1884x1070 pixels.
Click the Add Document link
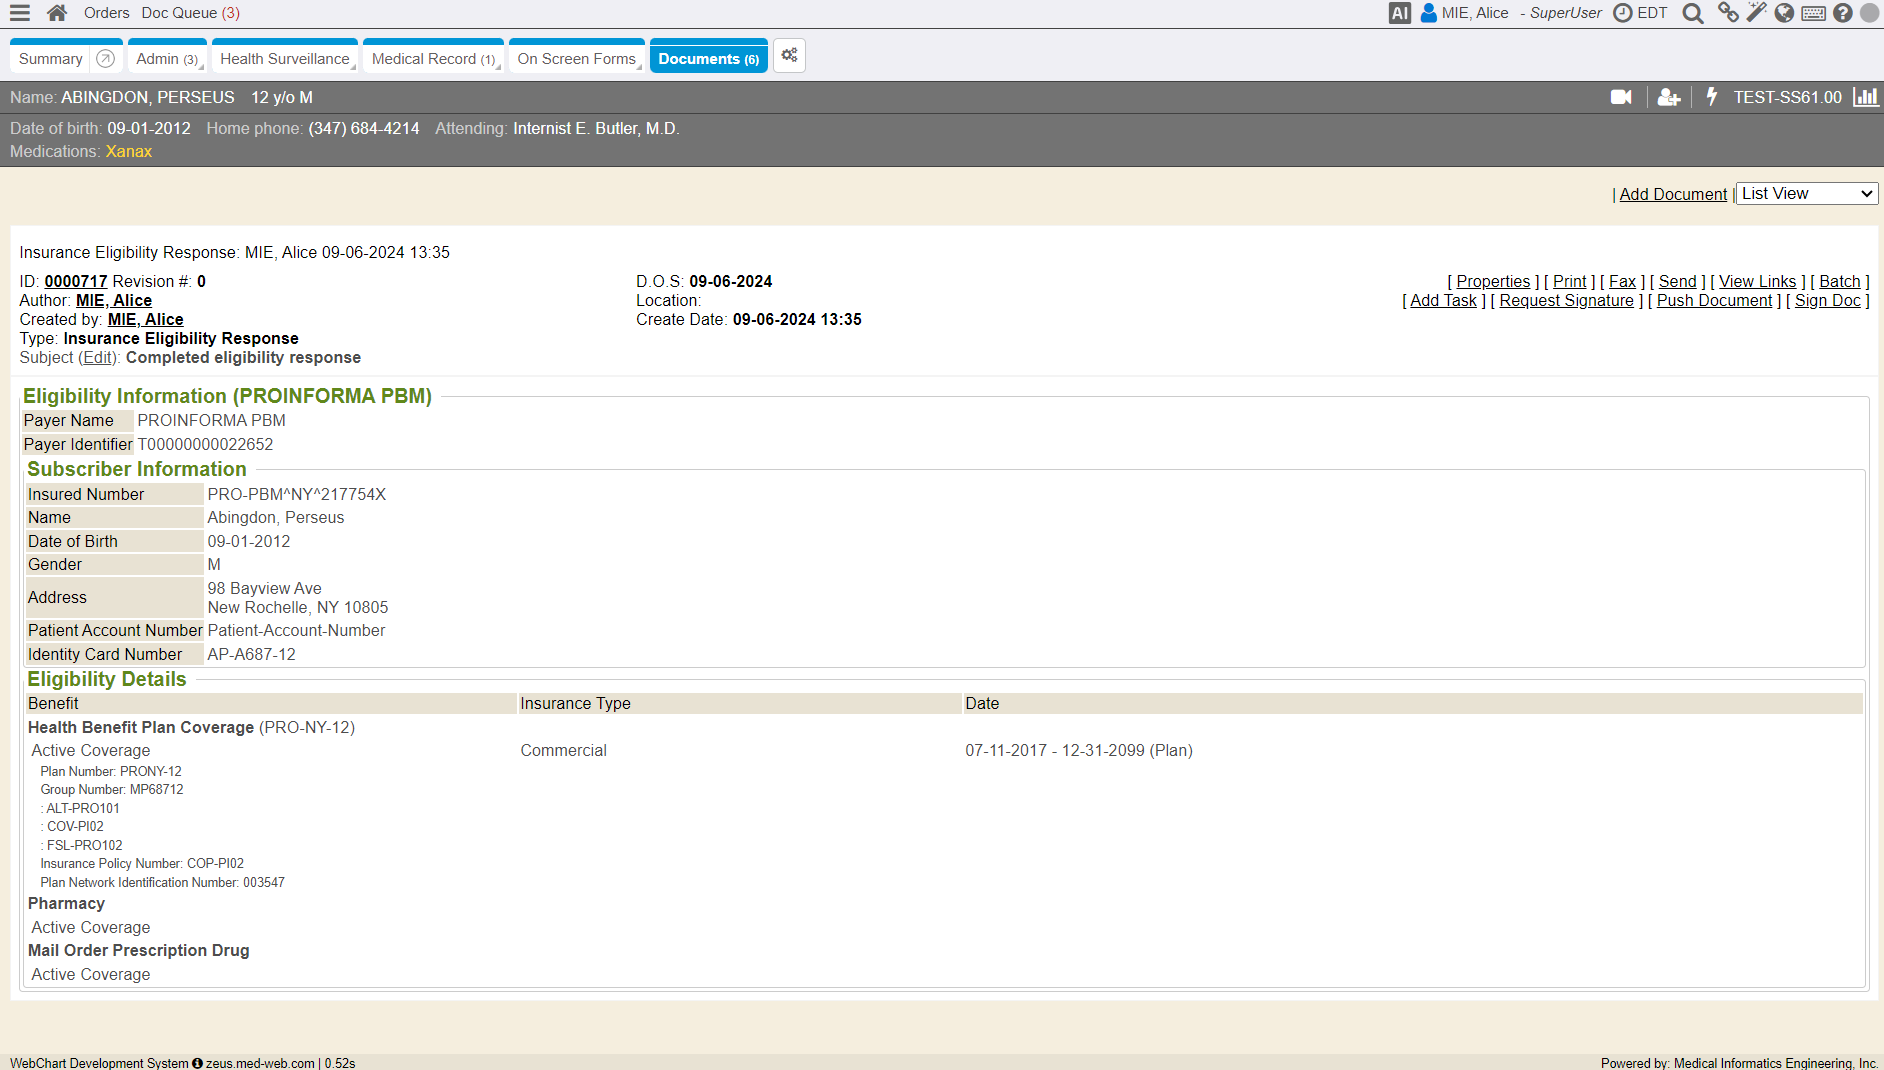(x=1672, y=194)
